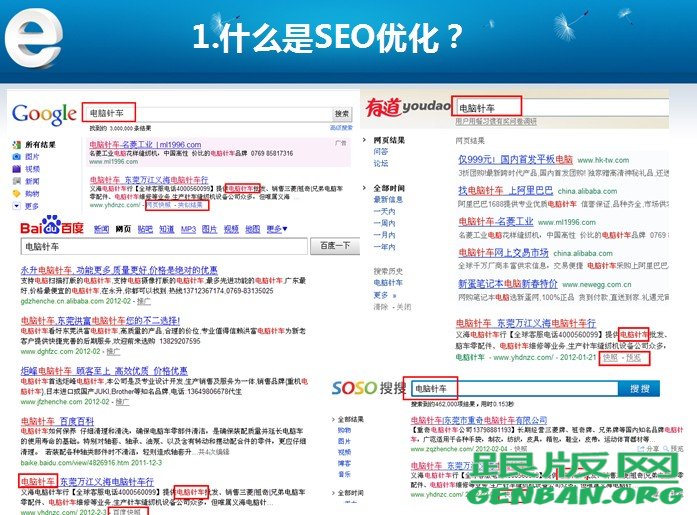Click the Baidu paw logo
This screenshot has height=515, width=697.
[52, 225]
